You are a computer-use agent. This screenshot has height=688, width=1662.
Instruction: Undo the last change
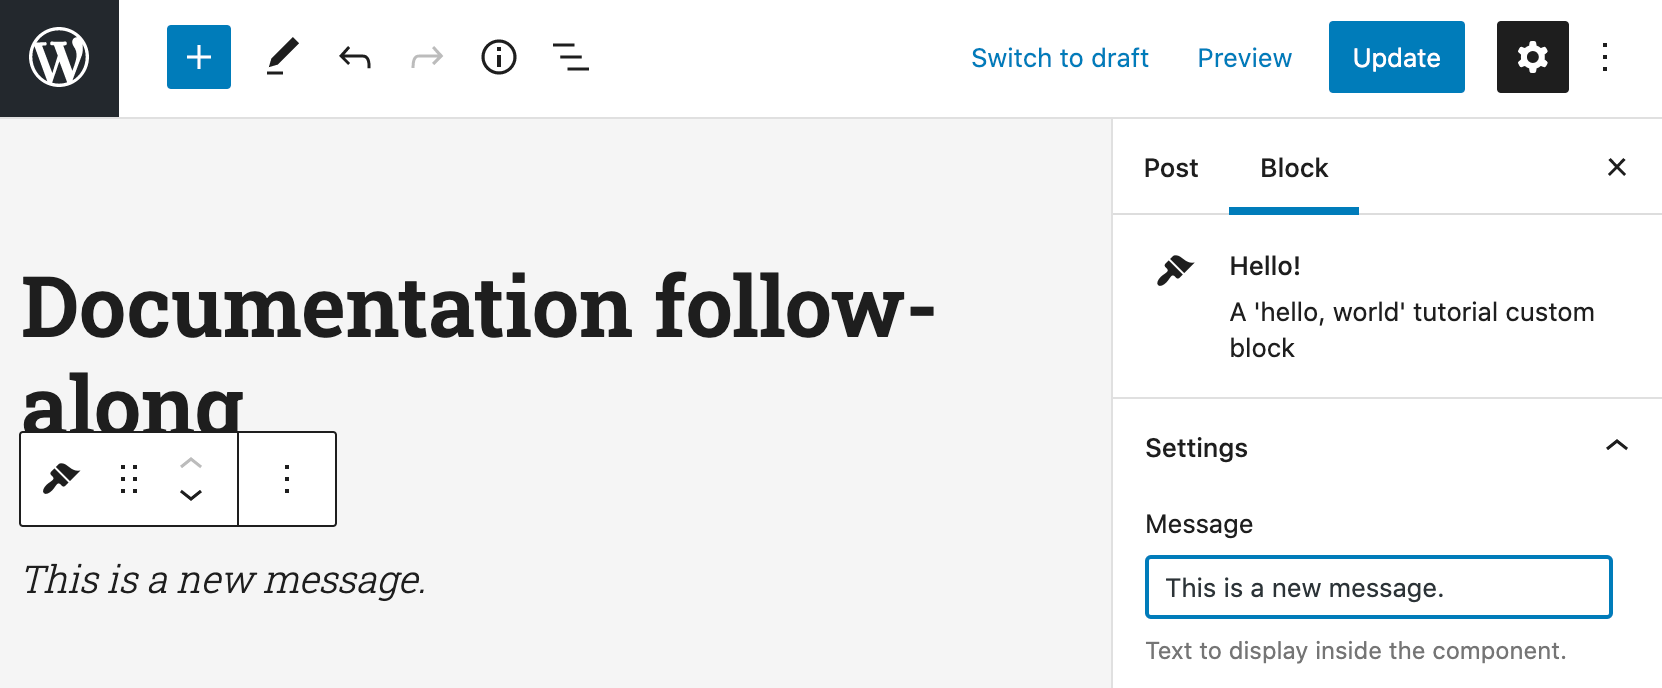[355, 57]
